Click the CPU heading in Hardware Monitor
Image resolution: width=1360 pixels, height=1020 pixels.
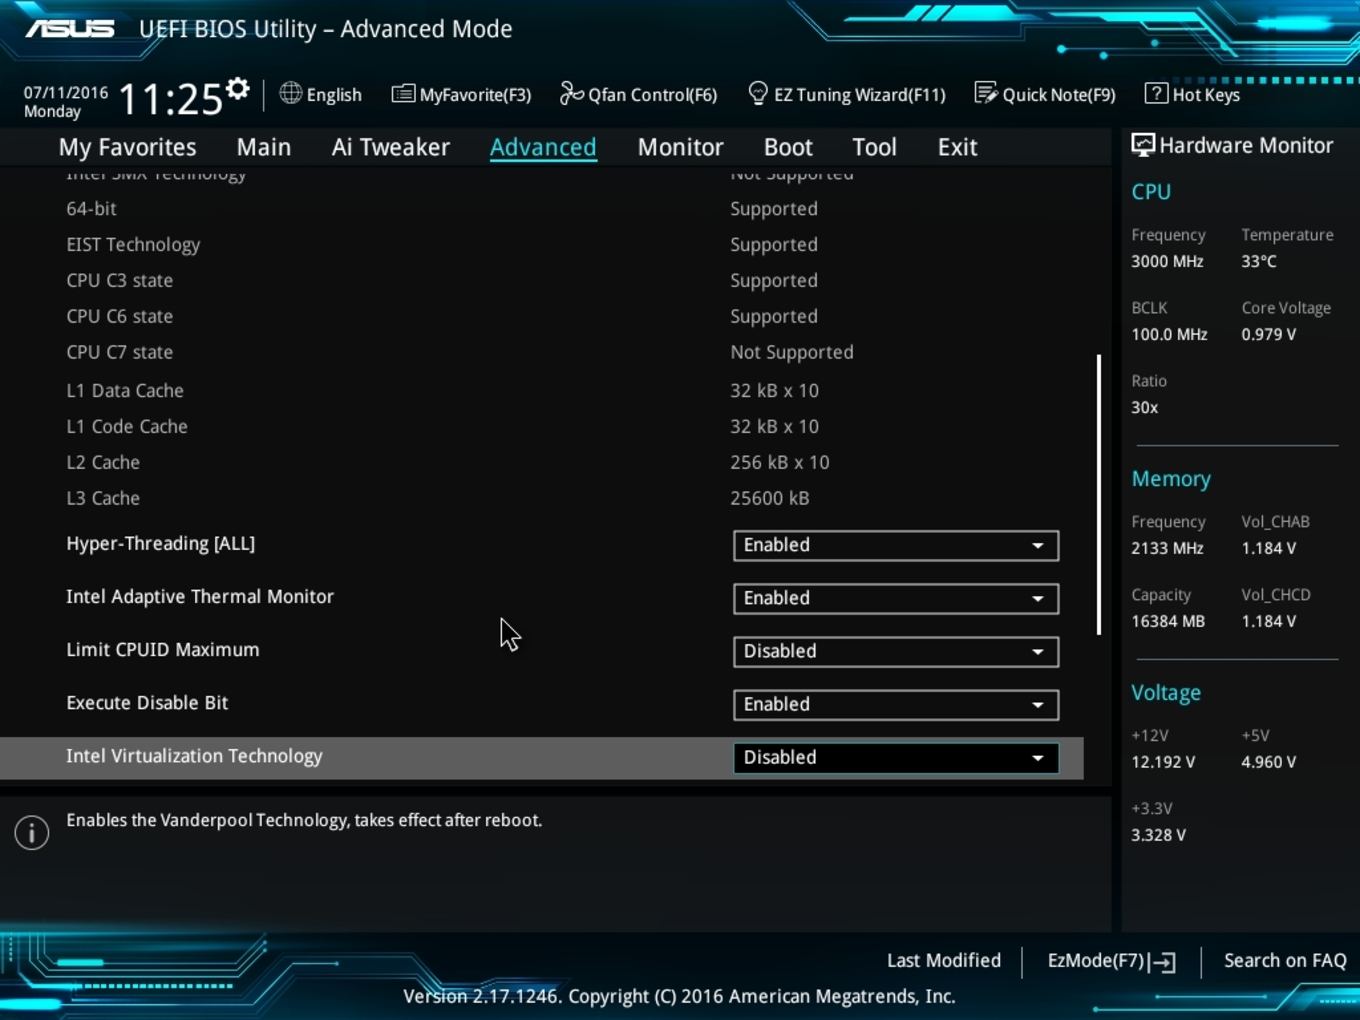[1151, 192]
